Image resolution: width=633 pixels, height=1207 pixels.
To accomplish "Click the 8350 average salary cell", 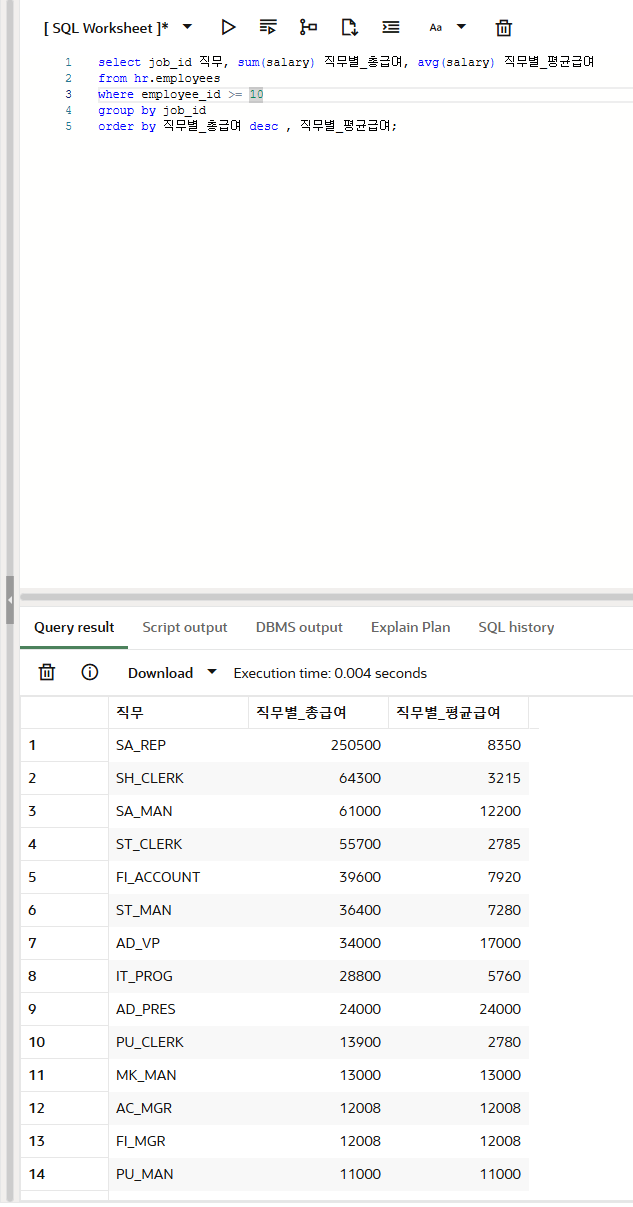I will 458,745.
